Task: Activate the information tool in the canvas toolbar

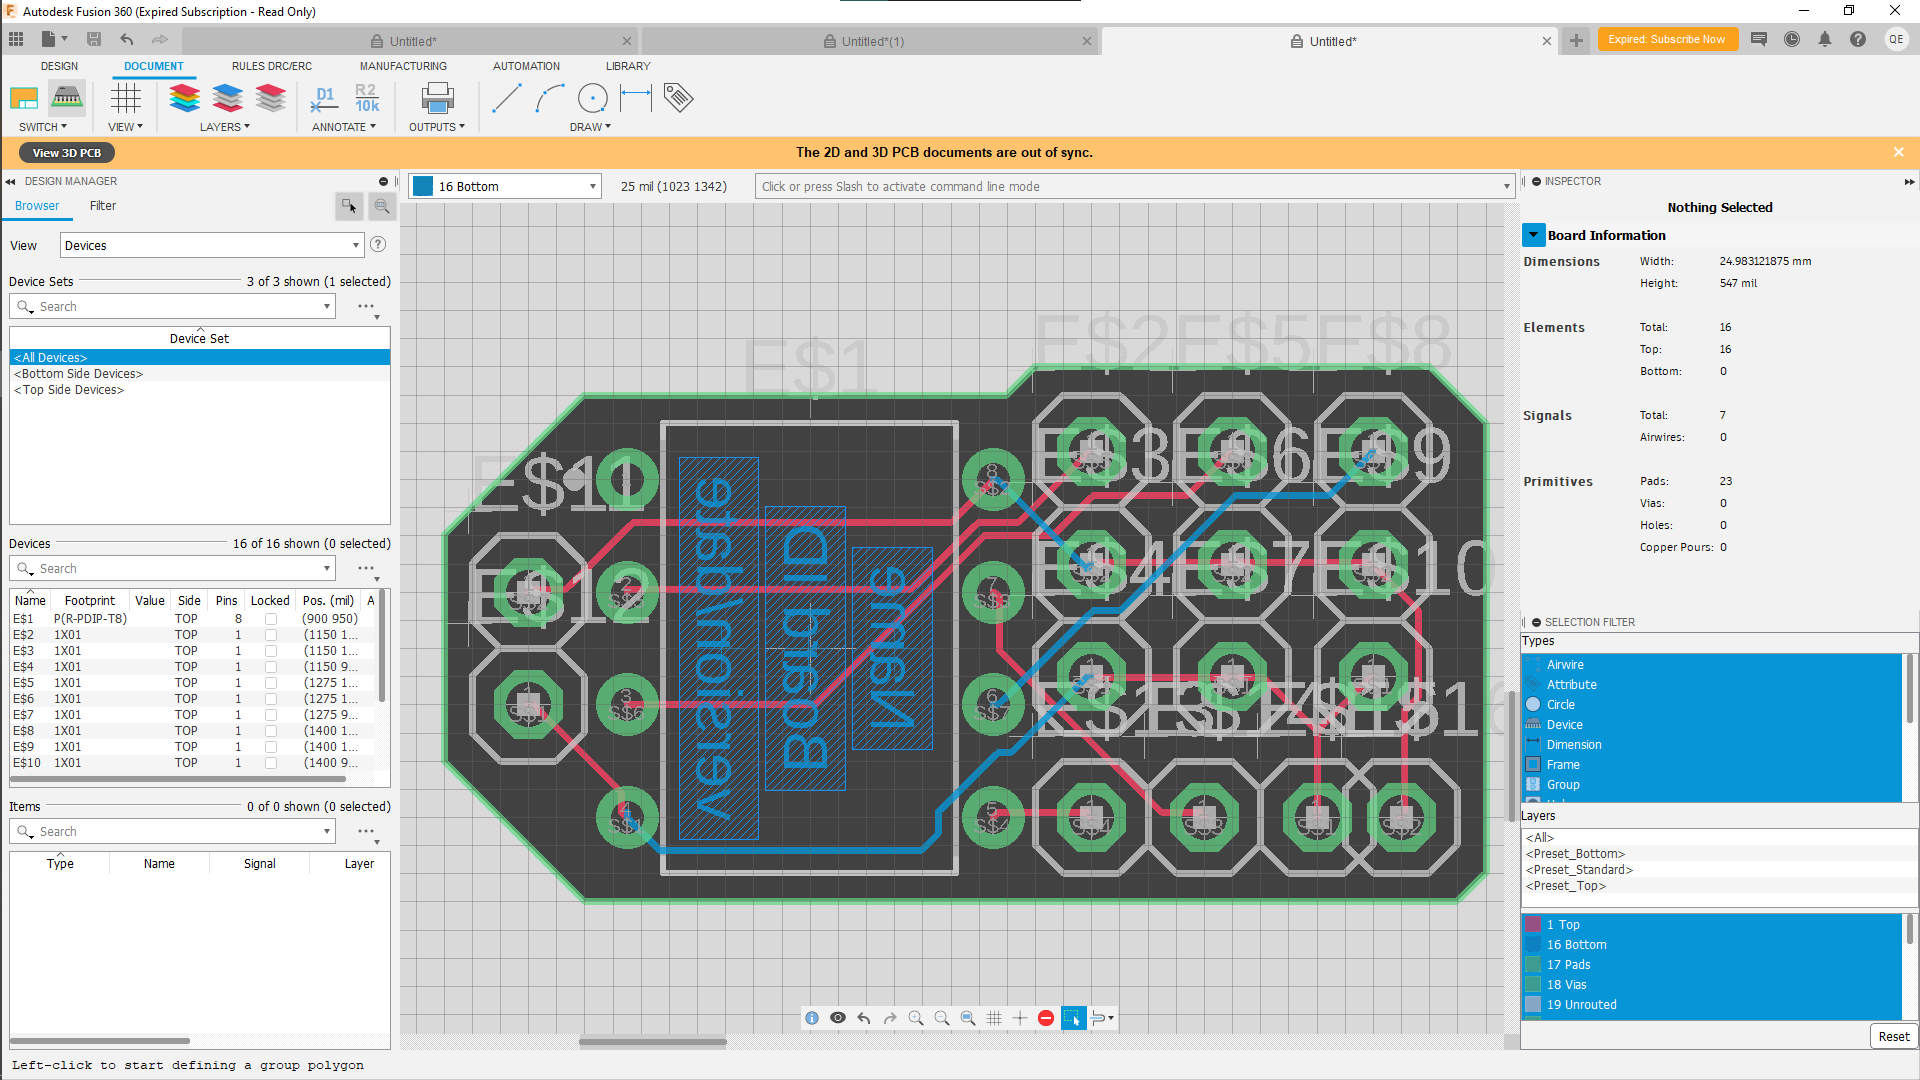Action: [x=812, y=1017]
